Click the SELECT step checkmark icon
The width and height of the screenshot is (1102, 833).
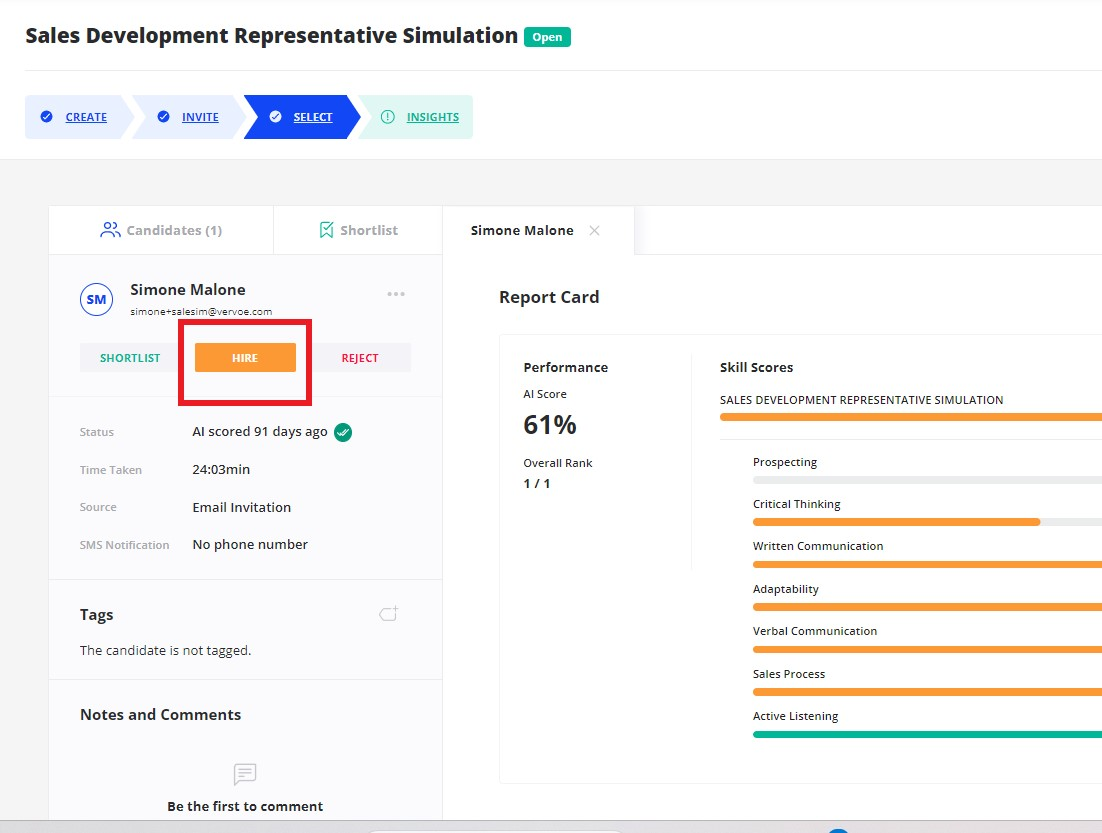click(276, 117)
